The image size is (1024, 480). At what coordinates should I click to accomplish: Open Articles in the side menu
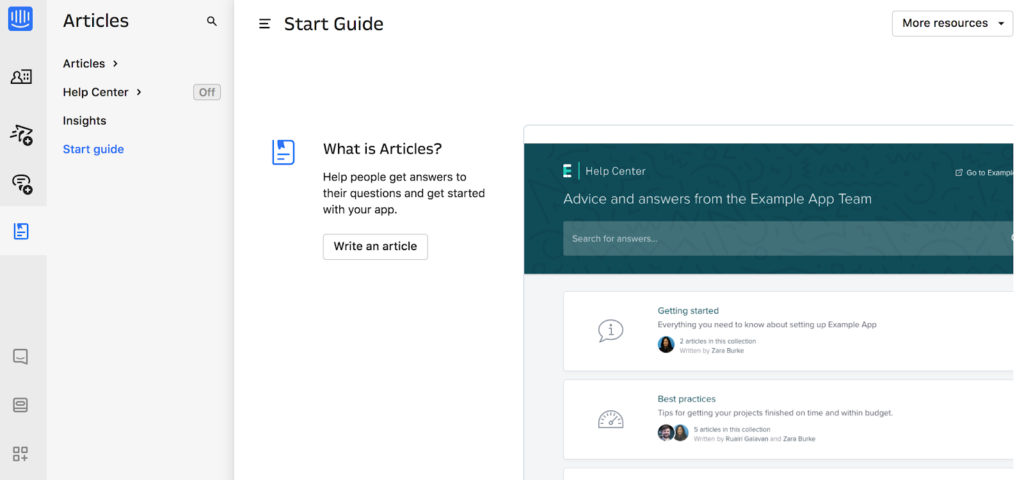pyautogui.click(x=84, y=63)
